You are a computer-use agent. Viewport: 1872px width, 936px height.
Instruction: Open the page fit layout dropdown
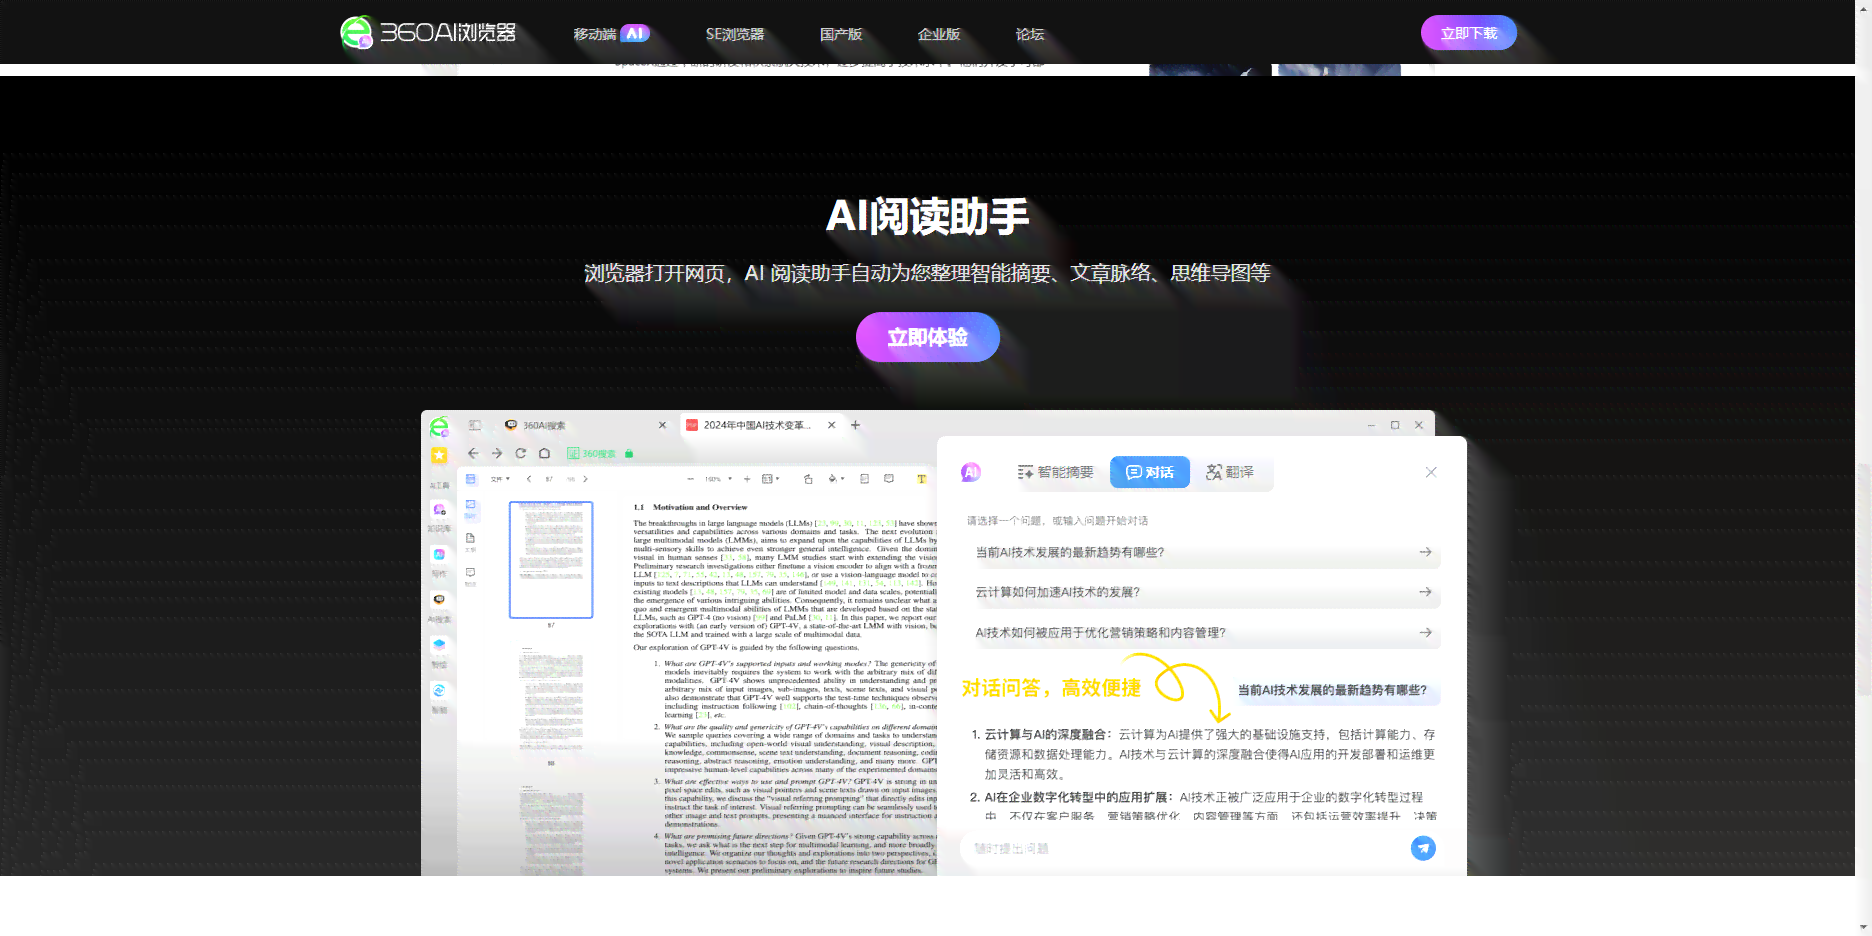pyautogui.click(x=770, y=479)
